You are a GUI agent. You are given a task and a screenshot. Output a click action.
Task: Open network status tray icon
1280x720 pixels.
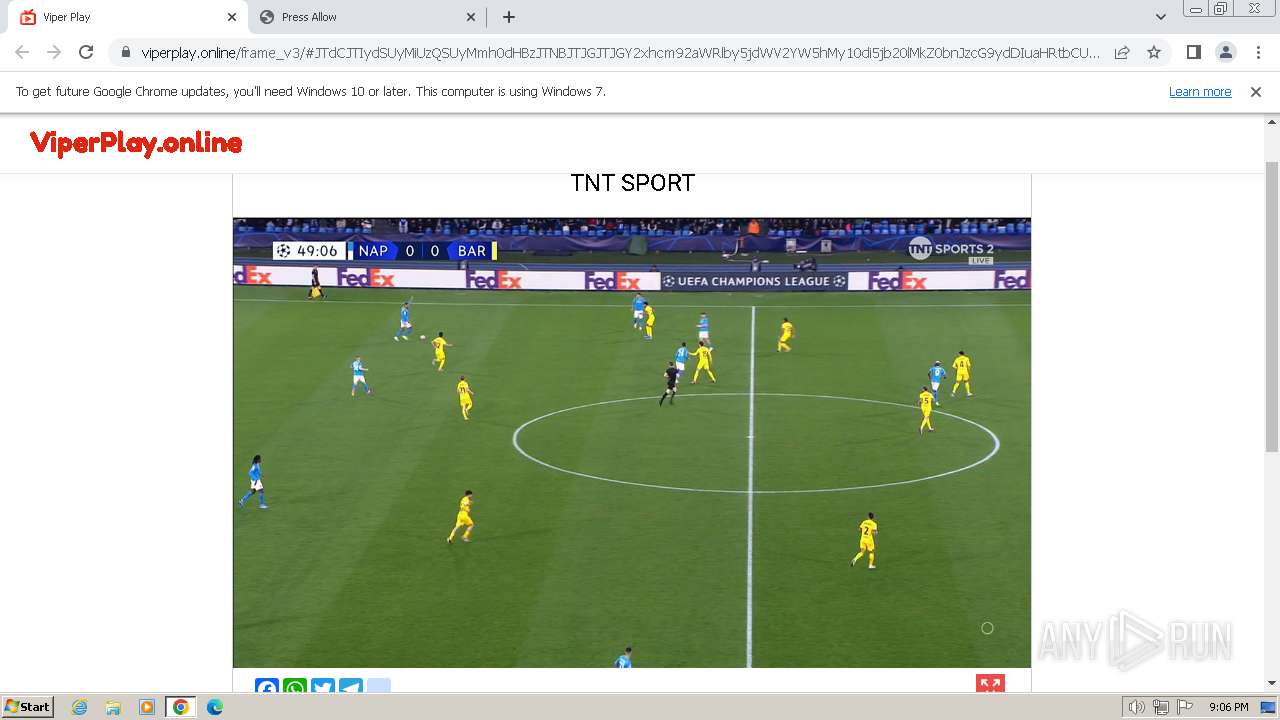1161,707
